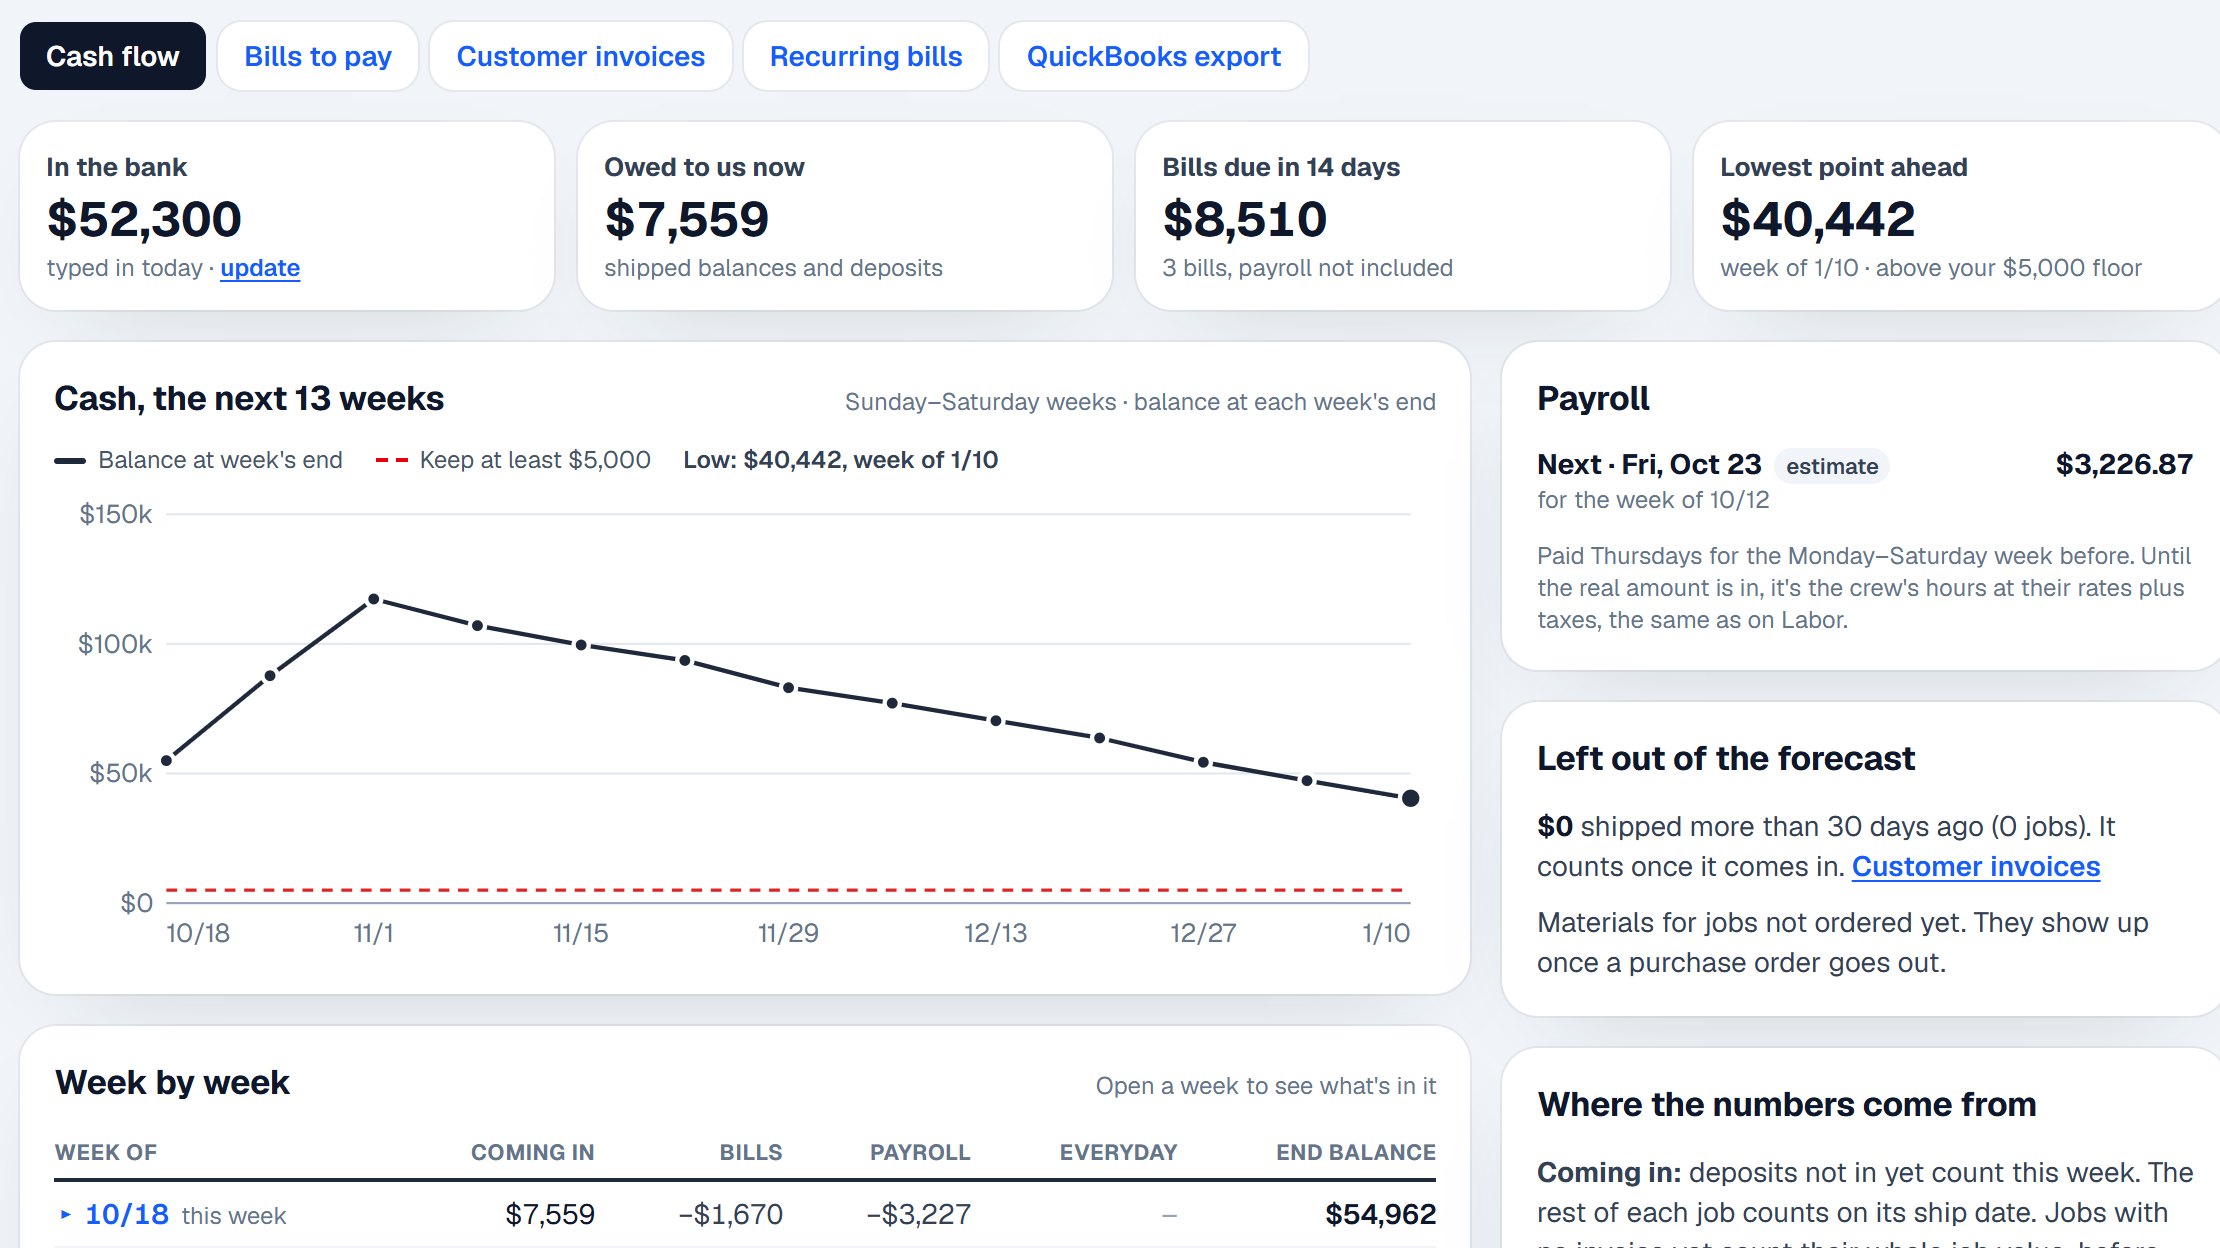Viewport: 2220px width, 1248px height.
Task: Click the $40,442 lowest point value
Action: [x=1818, y=219]
